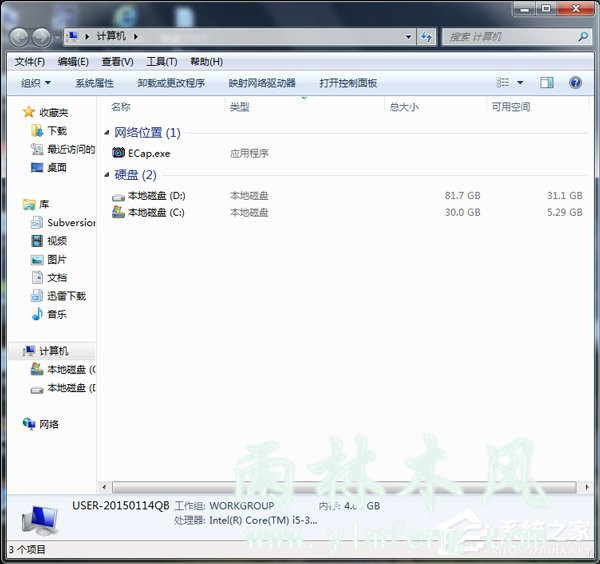
Task: Expand the arrow after 计算机 in address bar
Action: 136,37
